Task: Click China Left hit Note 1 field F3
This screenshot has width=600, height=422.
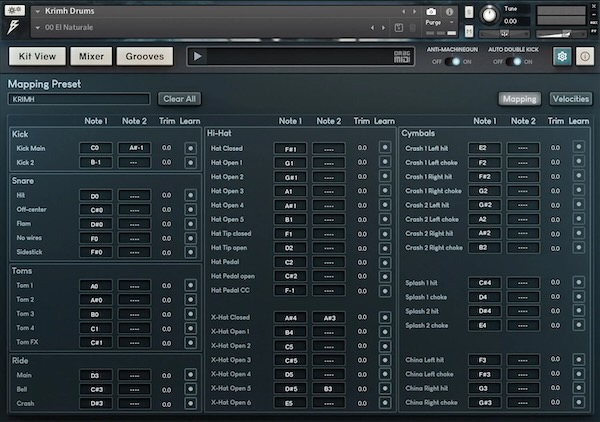Action: 484,360
